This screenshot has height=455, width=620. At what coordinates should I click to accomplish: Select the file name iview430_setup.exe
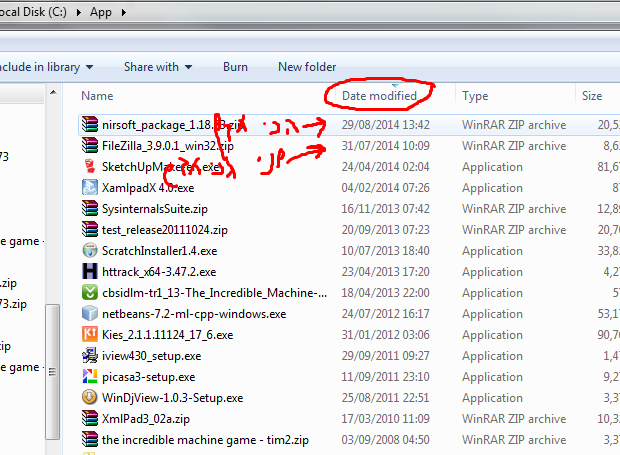(x=151, y=356)
